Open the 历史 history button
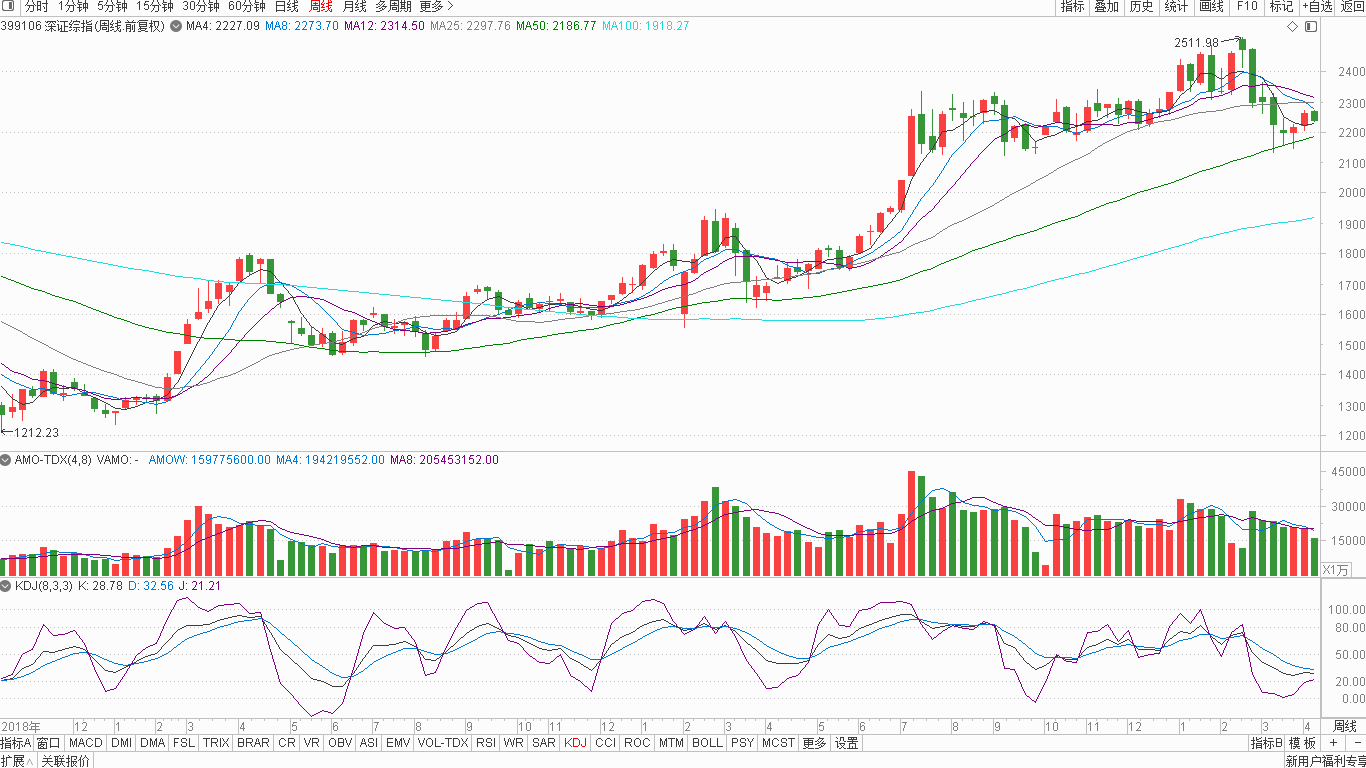The width and height of the screenshot is (1366, 768). pyautogui.click(x=1141, y=7)
